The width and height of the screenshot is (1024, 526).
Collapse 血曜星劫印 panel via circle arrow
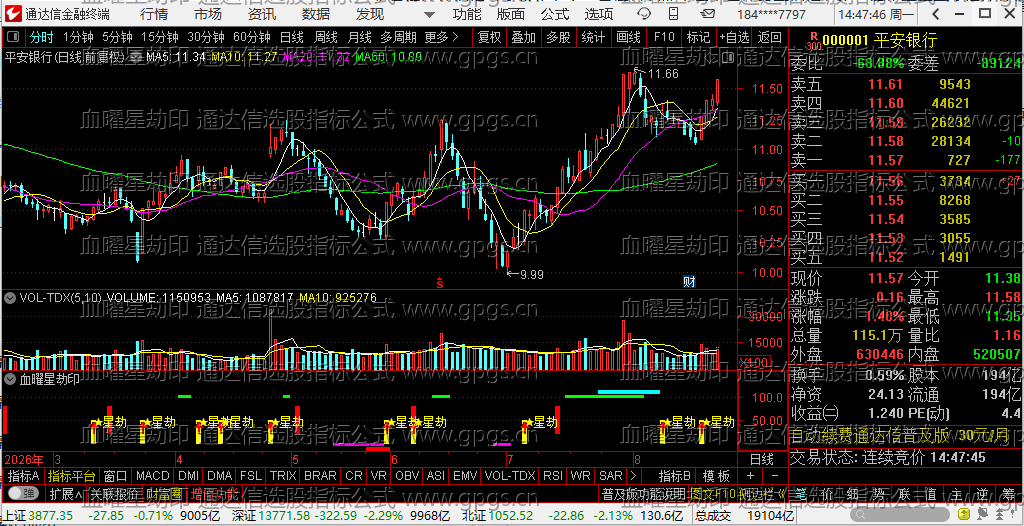click(x=10, y=378)
